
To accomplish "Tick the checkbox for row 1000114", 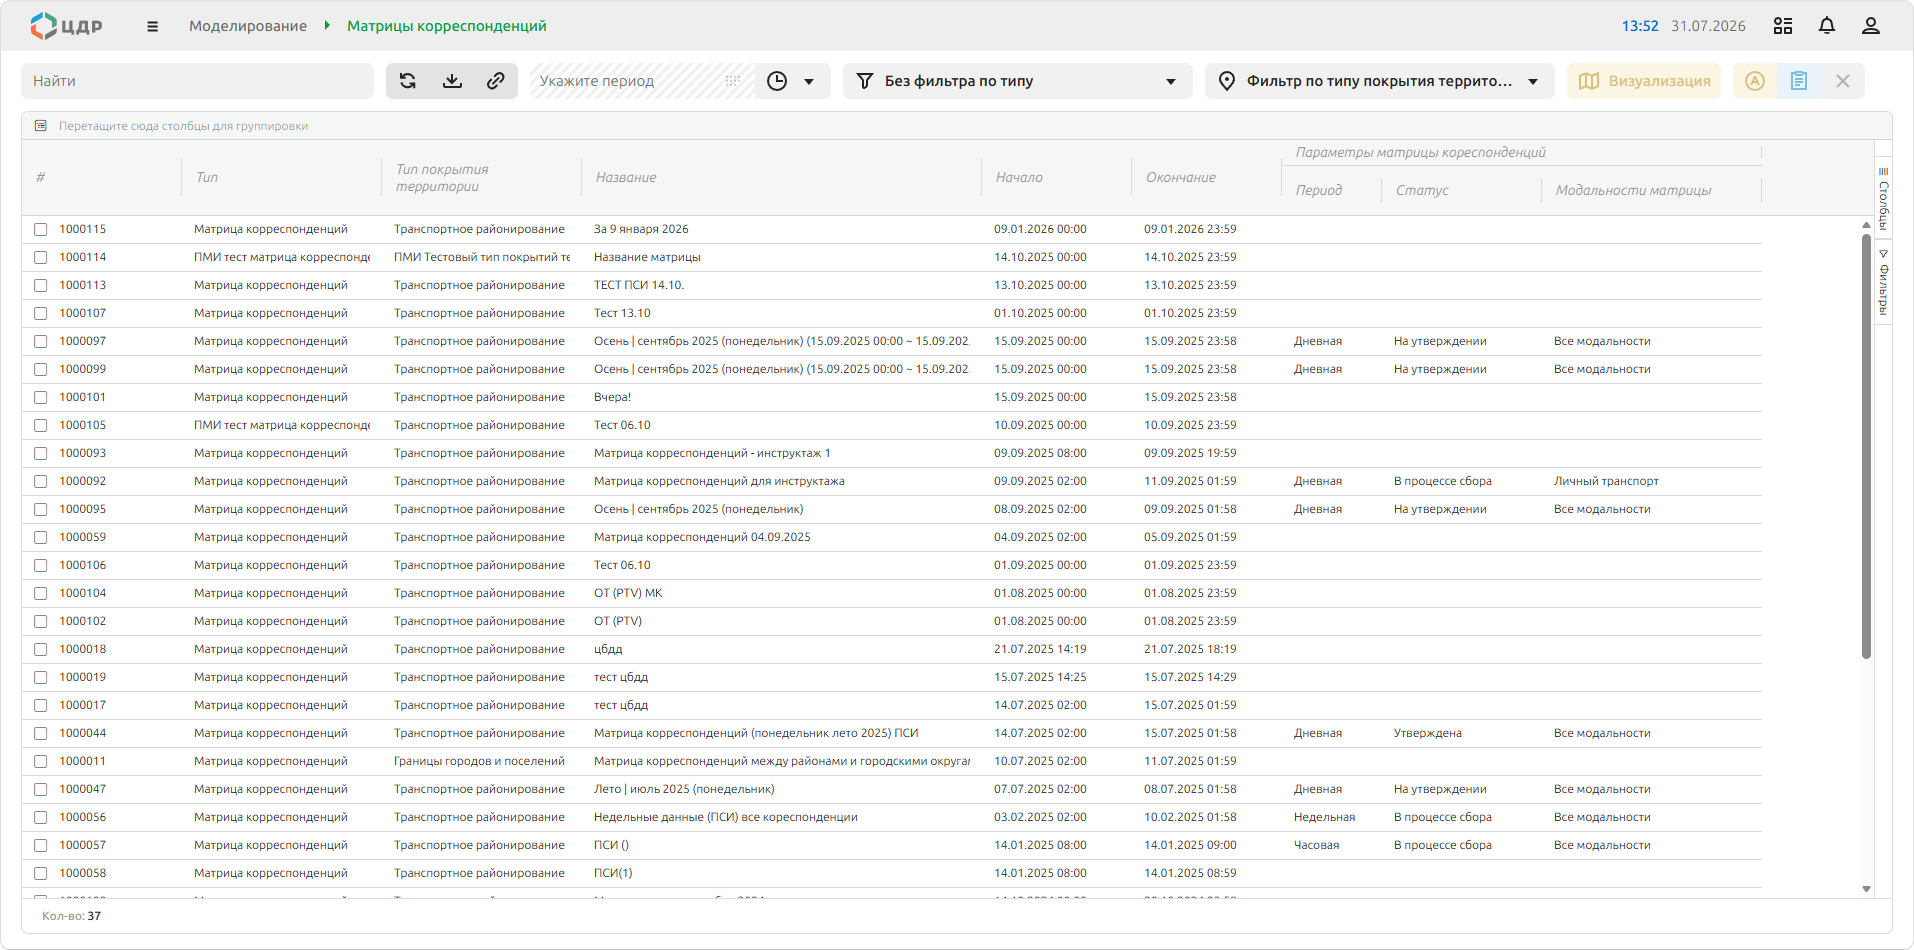I will (41, 258).
